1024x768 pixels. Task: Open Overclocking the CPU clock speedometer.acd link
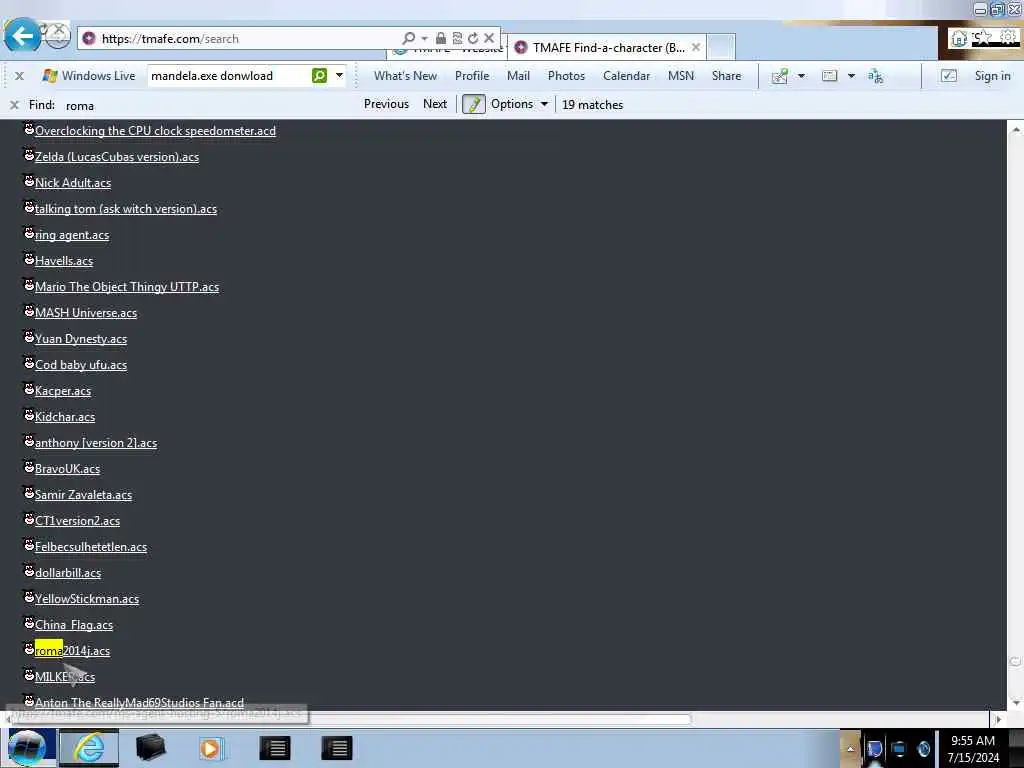click(x=155, y=131)
